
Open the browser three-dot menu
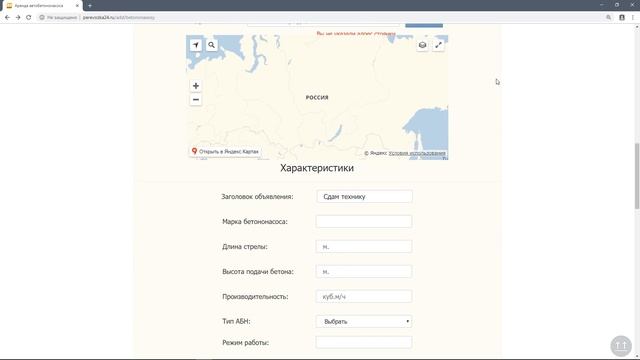coord(633,18)
